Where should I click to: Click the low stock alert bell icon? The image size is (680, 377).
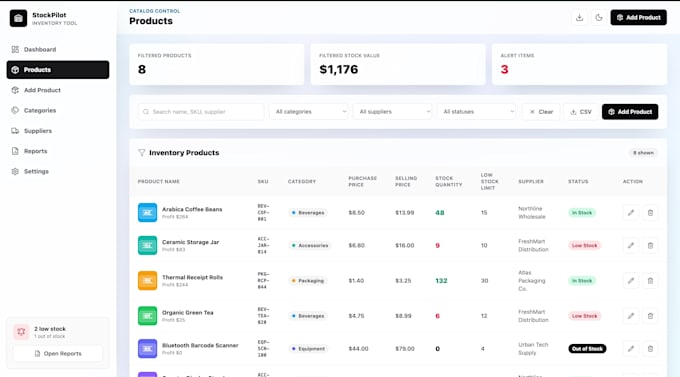pyautogui.click(x=21, y=332)
